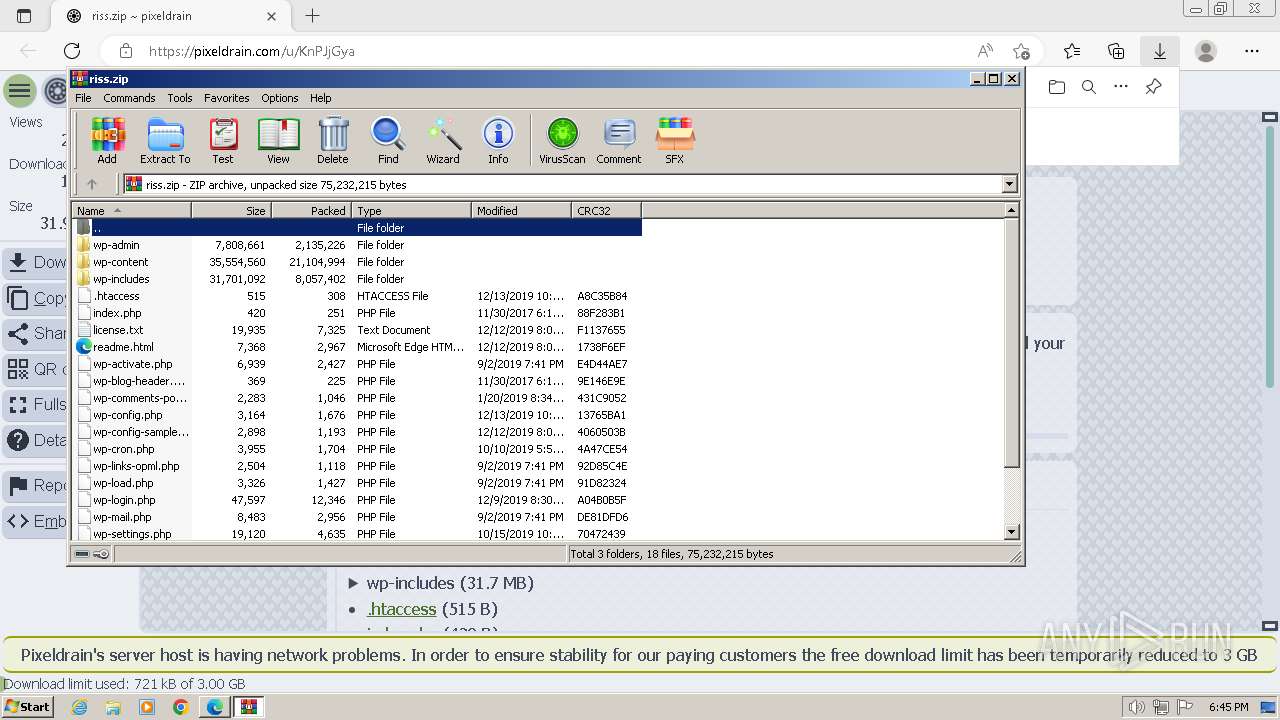Sort file list by Packed column
The width and height of the screenshot is (1280, 720).
(x=311, y=210)
